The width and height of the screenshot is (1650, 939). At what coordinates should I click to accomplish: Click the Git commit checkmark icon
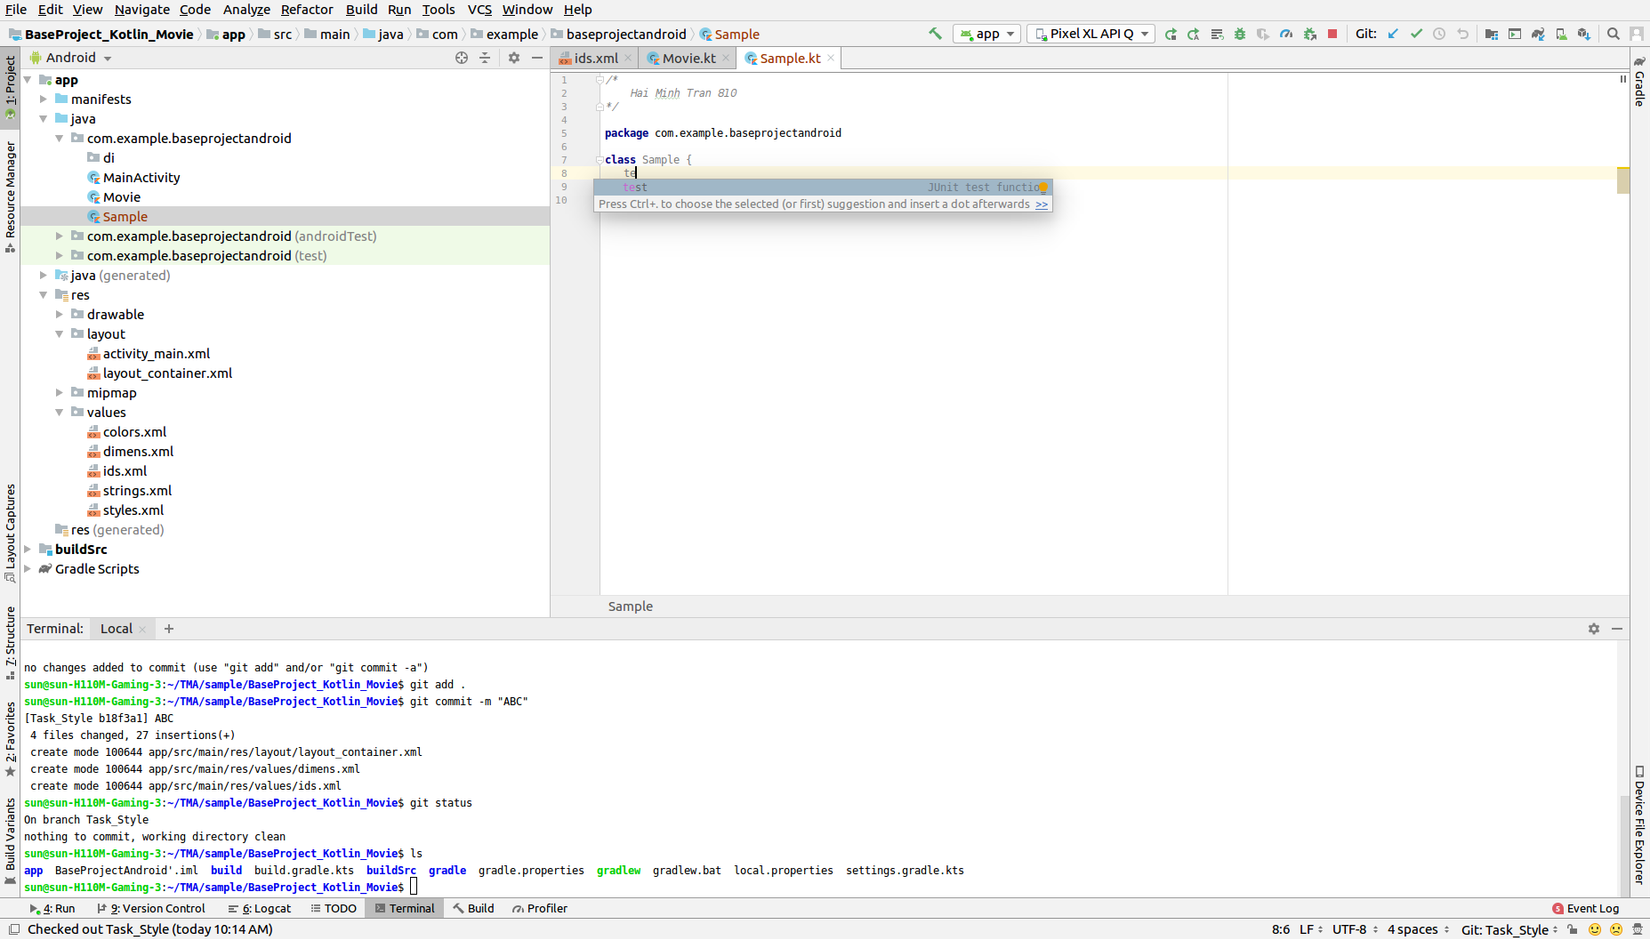pos(1416,34)
